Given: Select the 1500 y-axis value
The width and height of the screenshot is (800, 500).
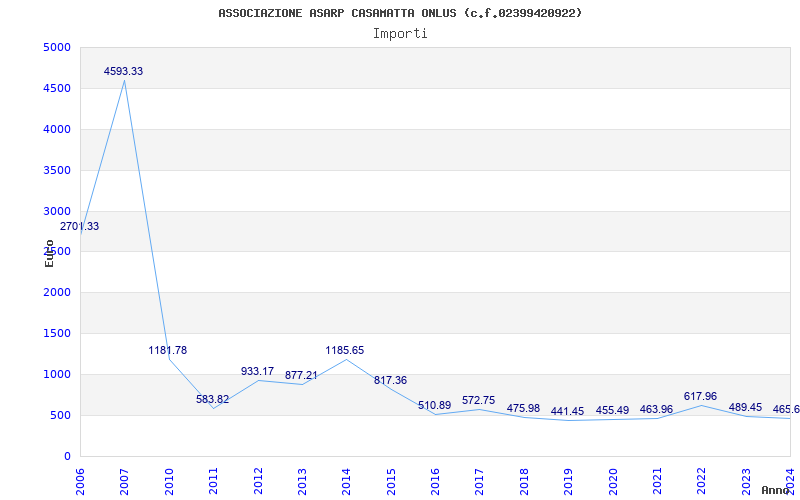Looking at the screenshot, I should (x=56, y=333).
